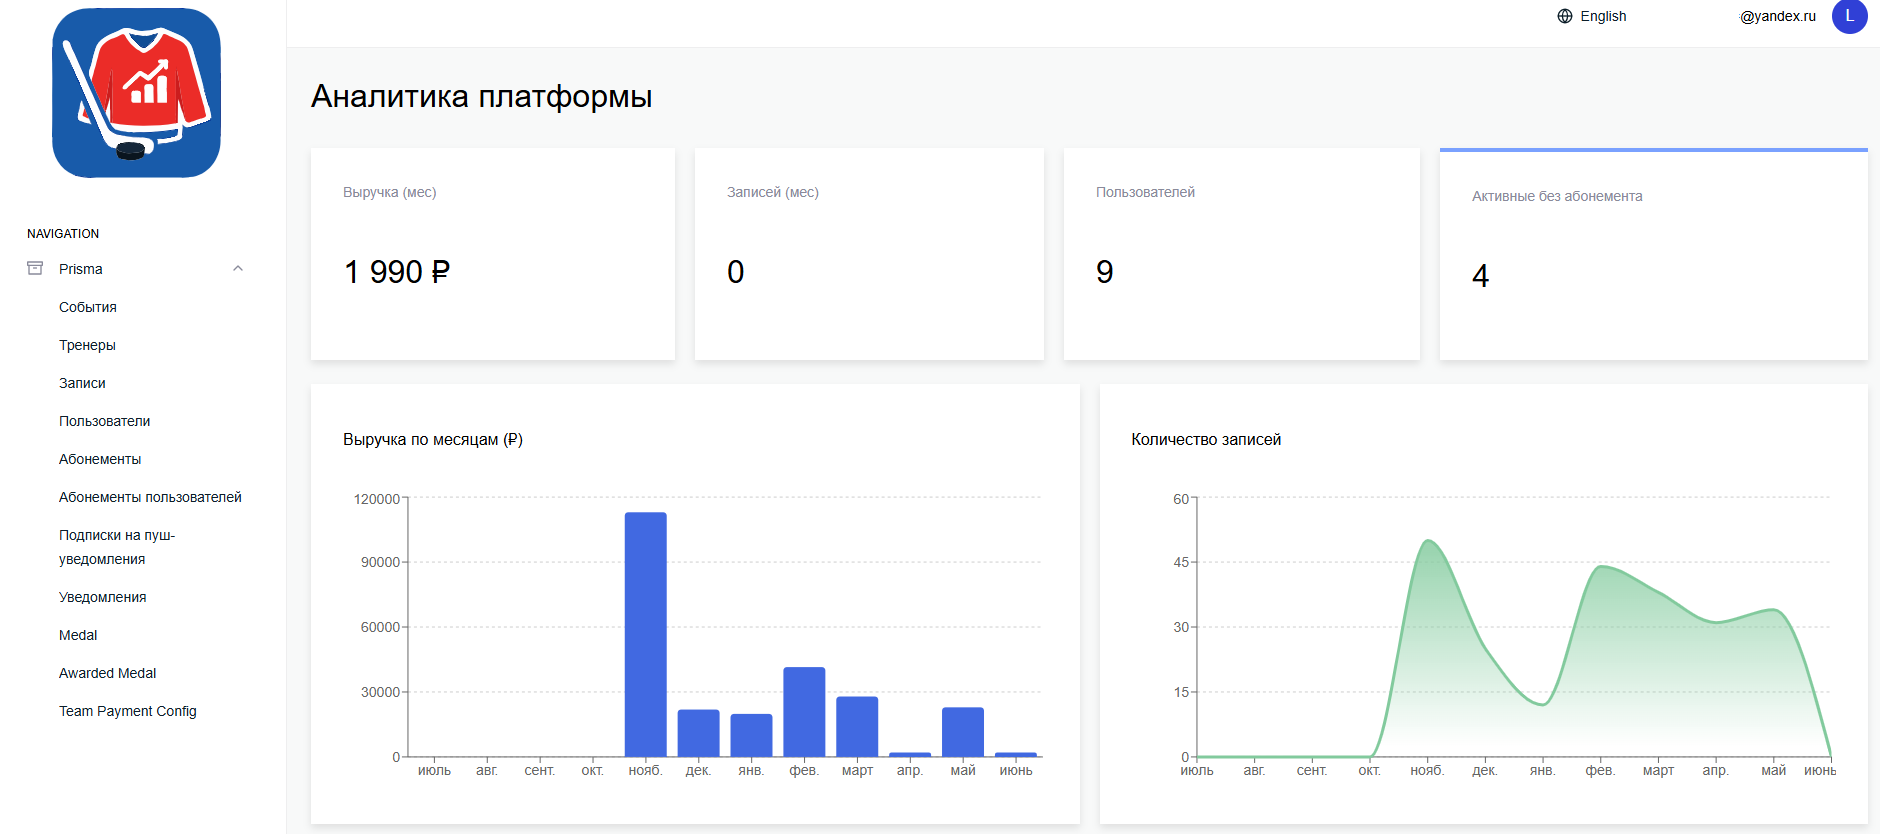Click the Выручка по месяцам chart title
Screen dimensions: 1880x834
click(x=433, y=439)
